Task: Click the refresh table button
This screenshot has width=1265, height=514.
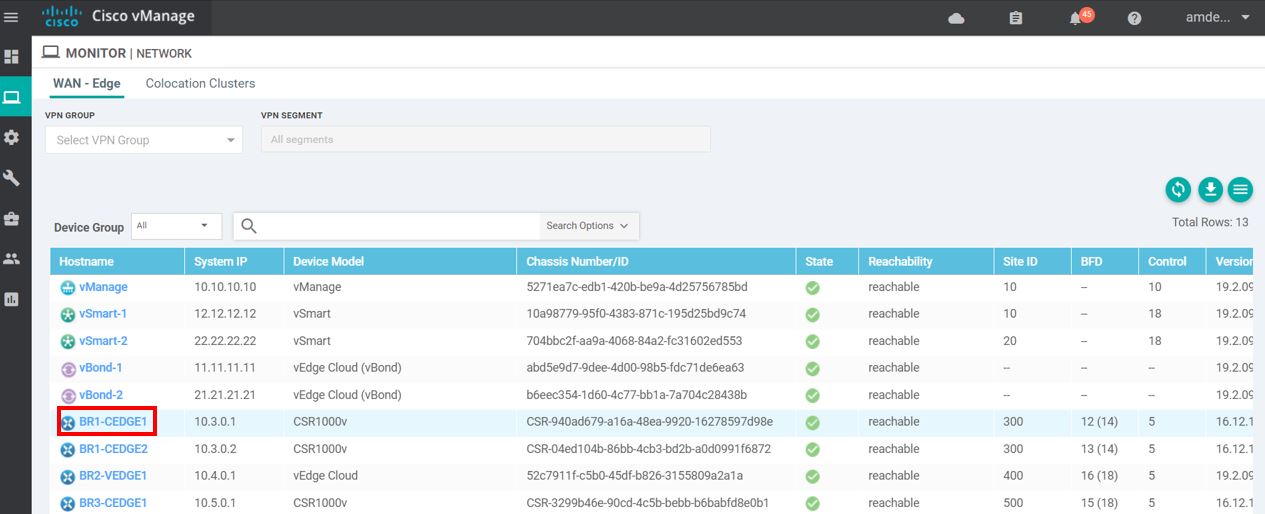Action: coord(1178,189)
